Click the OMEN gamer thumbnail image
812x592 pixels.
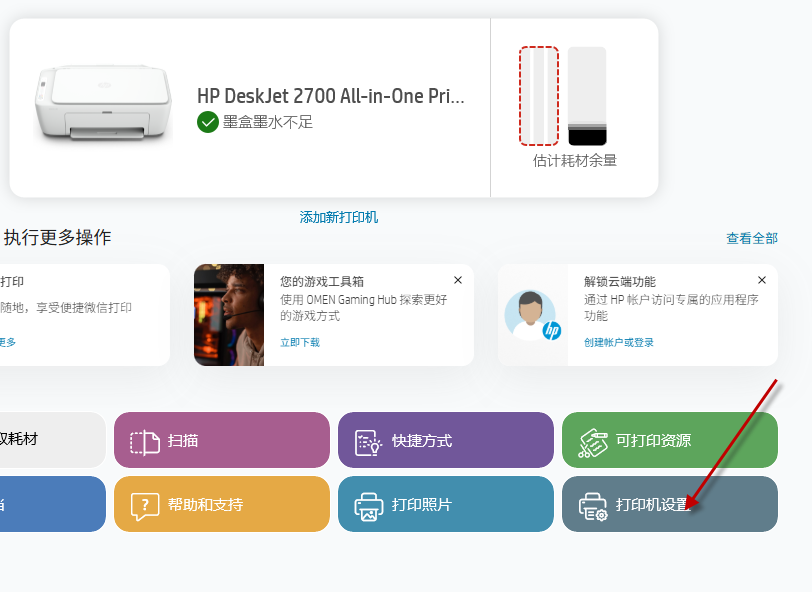coord(229,315)
